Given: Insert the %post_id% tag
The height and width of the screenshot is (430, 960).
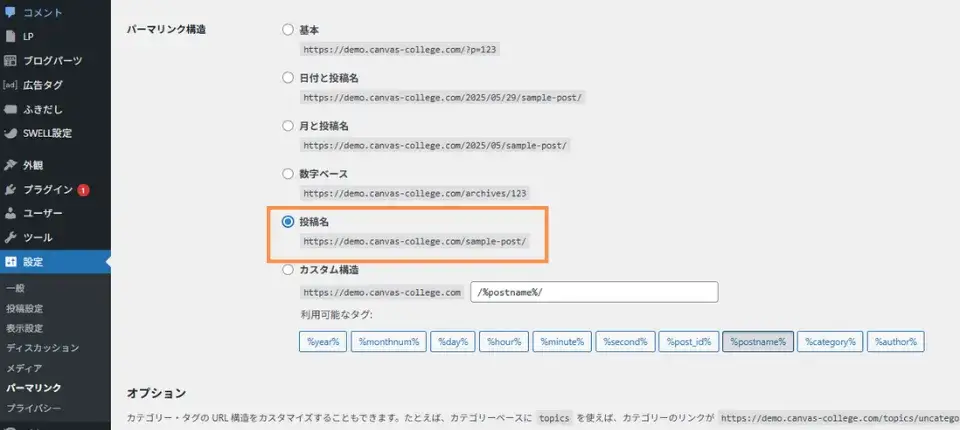Looking at the screenshot, I should 689,342.
